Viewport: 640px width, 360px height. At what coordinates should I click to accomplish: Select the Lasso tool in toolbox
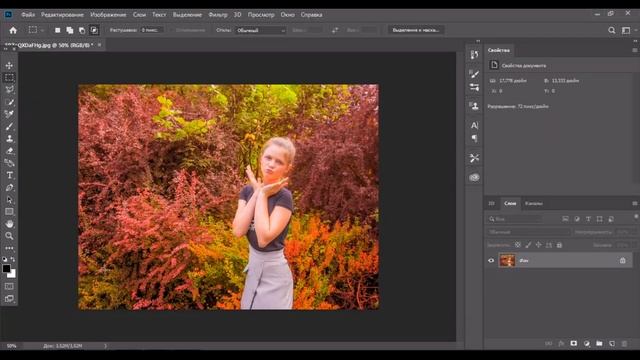pos(9,90)
